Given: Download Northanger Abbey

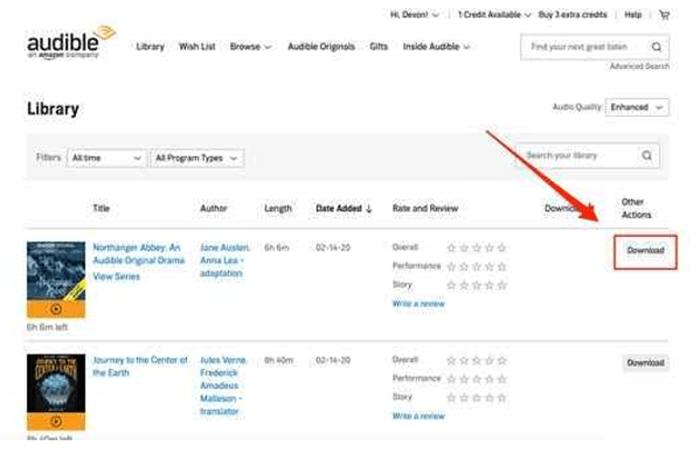Looking at the screenshot, I should (646, 251).
